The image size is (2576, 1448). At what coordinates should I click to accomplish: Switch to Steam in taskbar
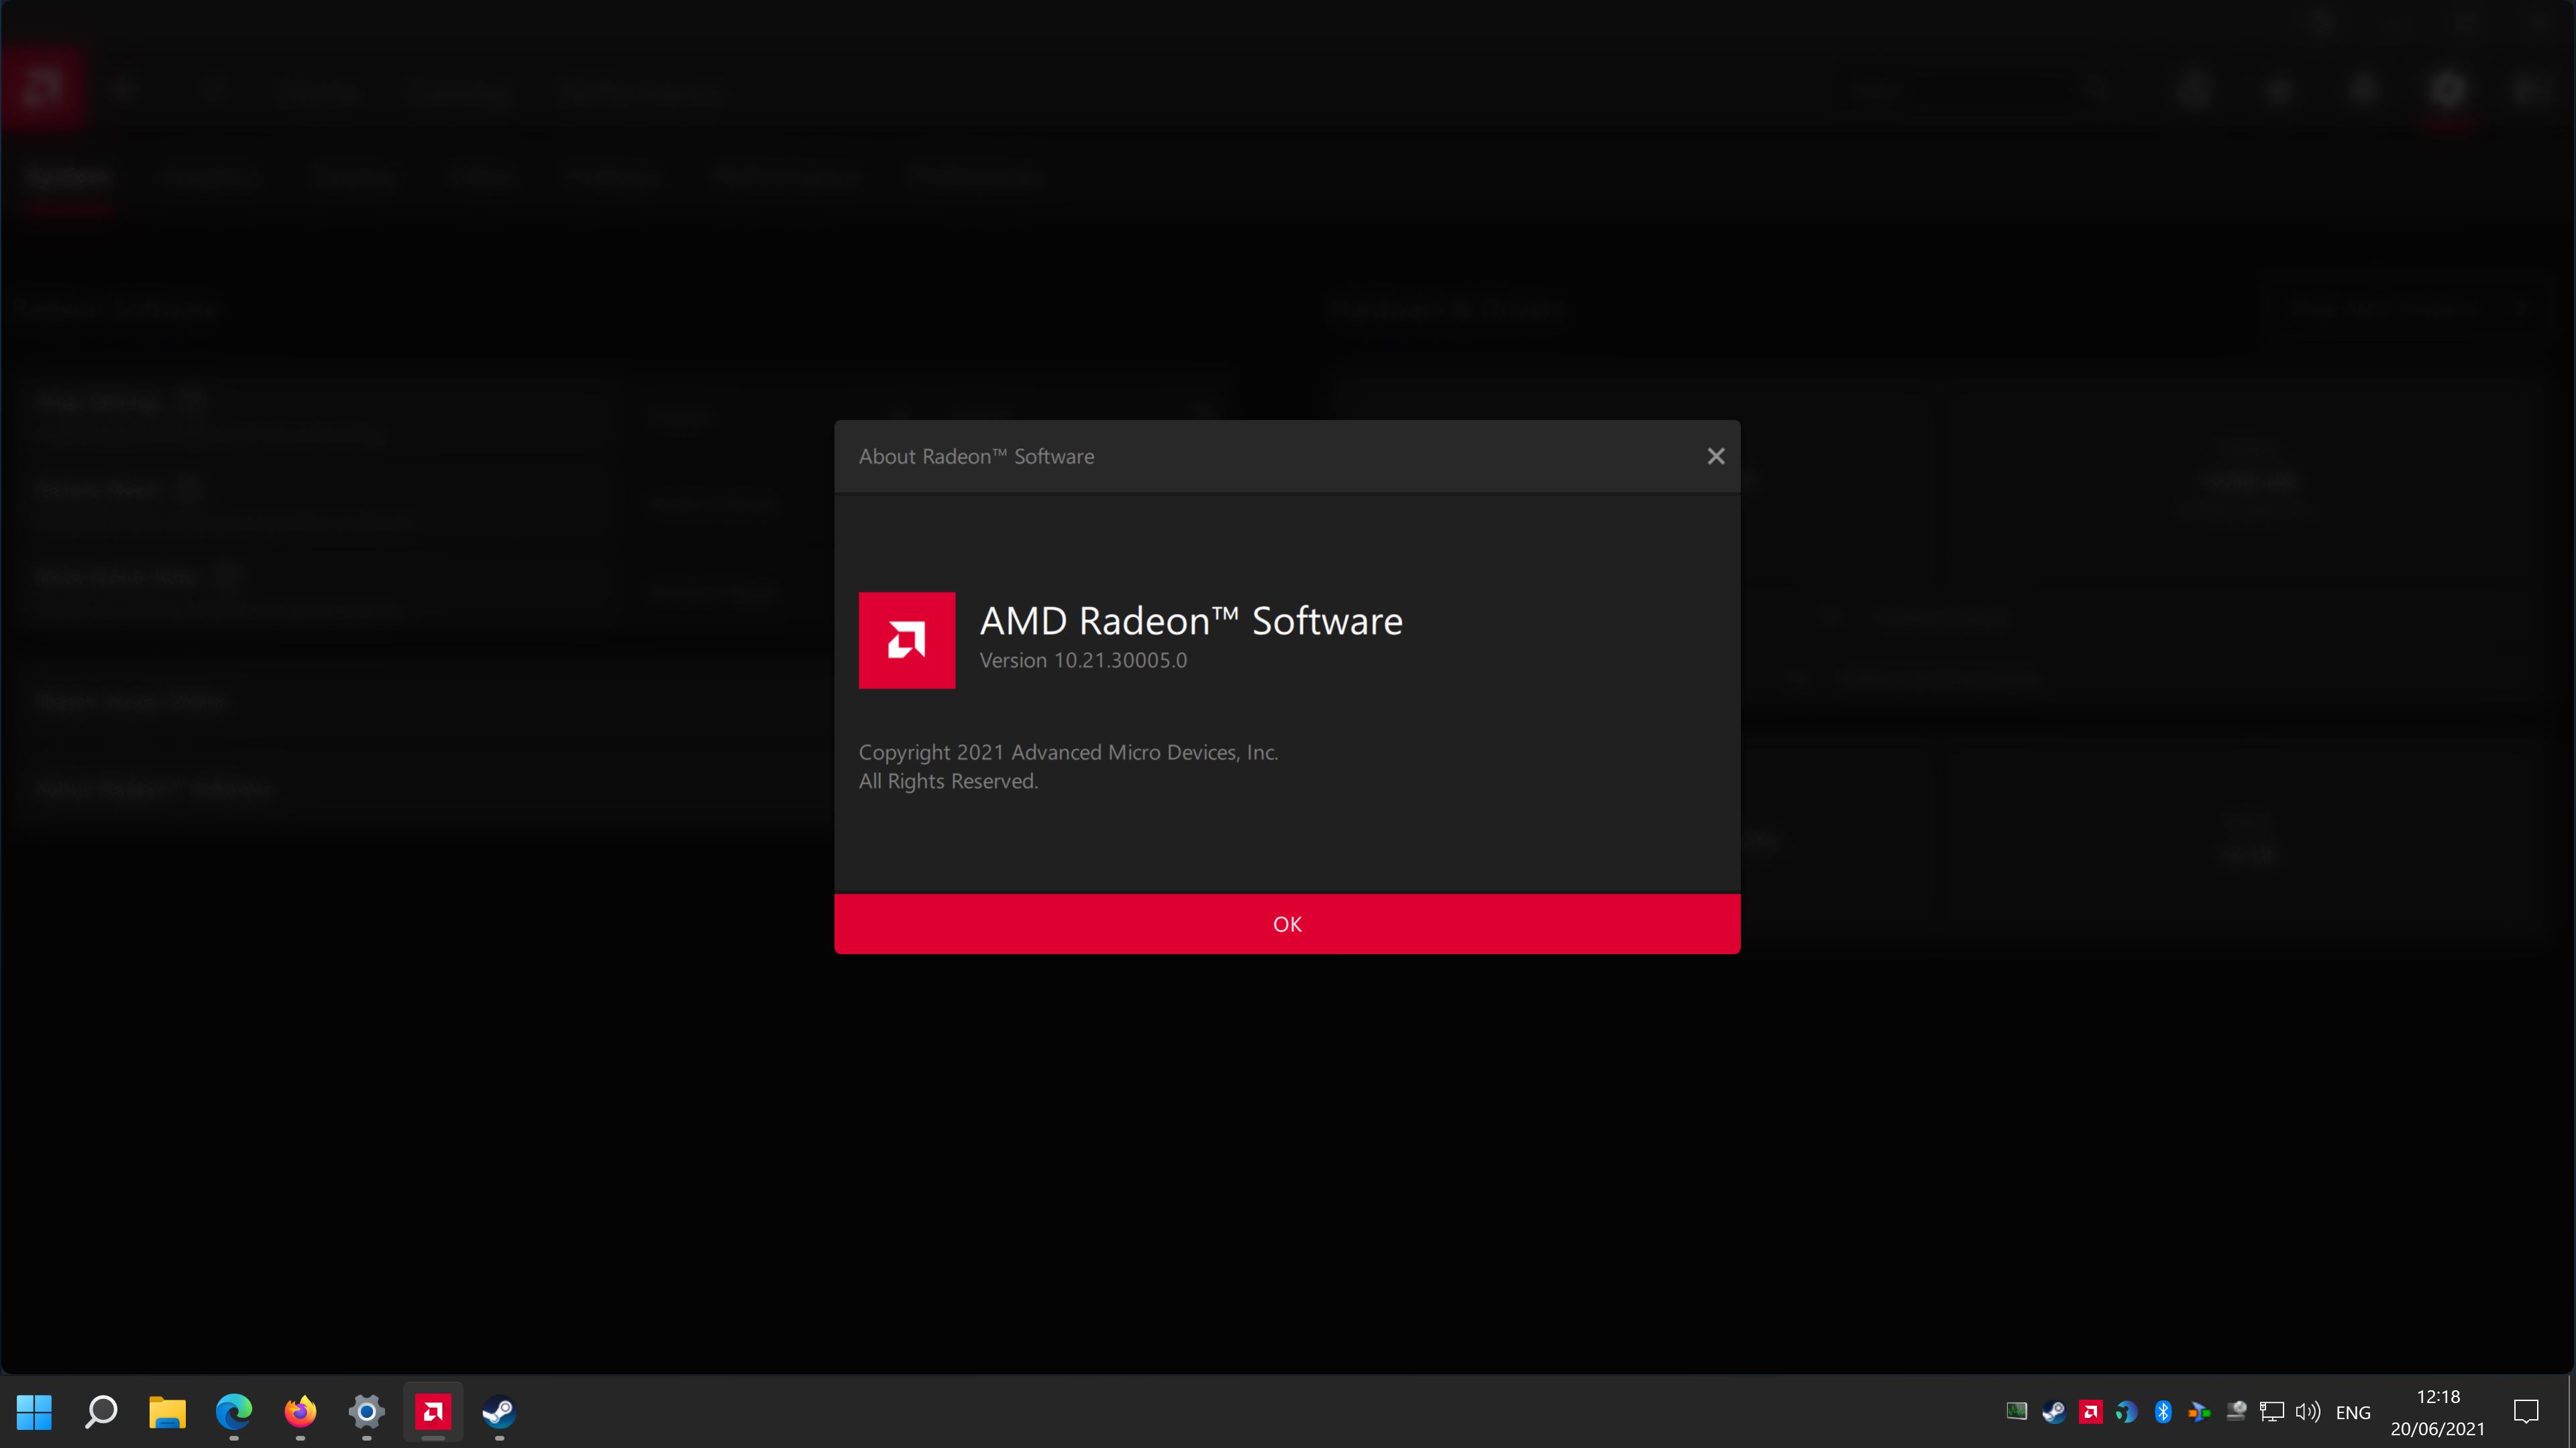(x=499, y=1411)
